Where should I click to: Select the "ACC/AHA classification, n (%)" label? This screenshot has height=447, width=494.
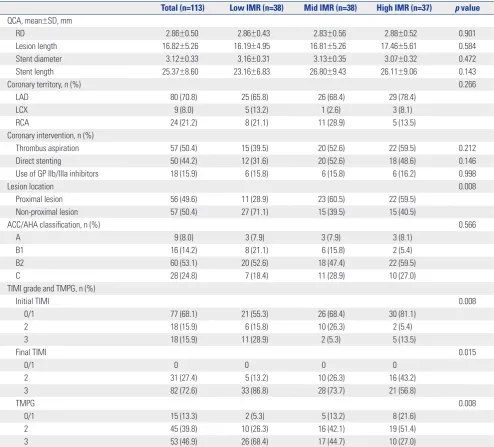(53, 225)
